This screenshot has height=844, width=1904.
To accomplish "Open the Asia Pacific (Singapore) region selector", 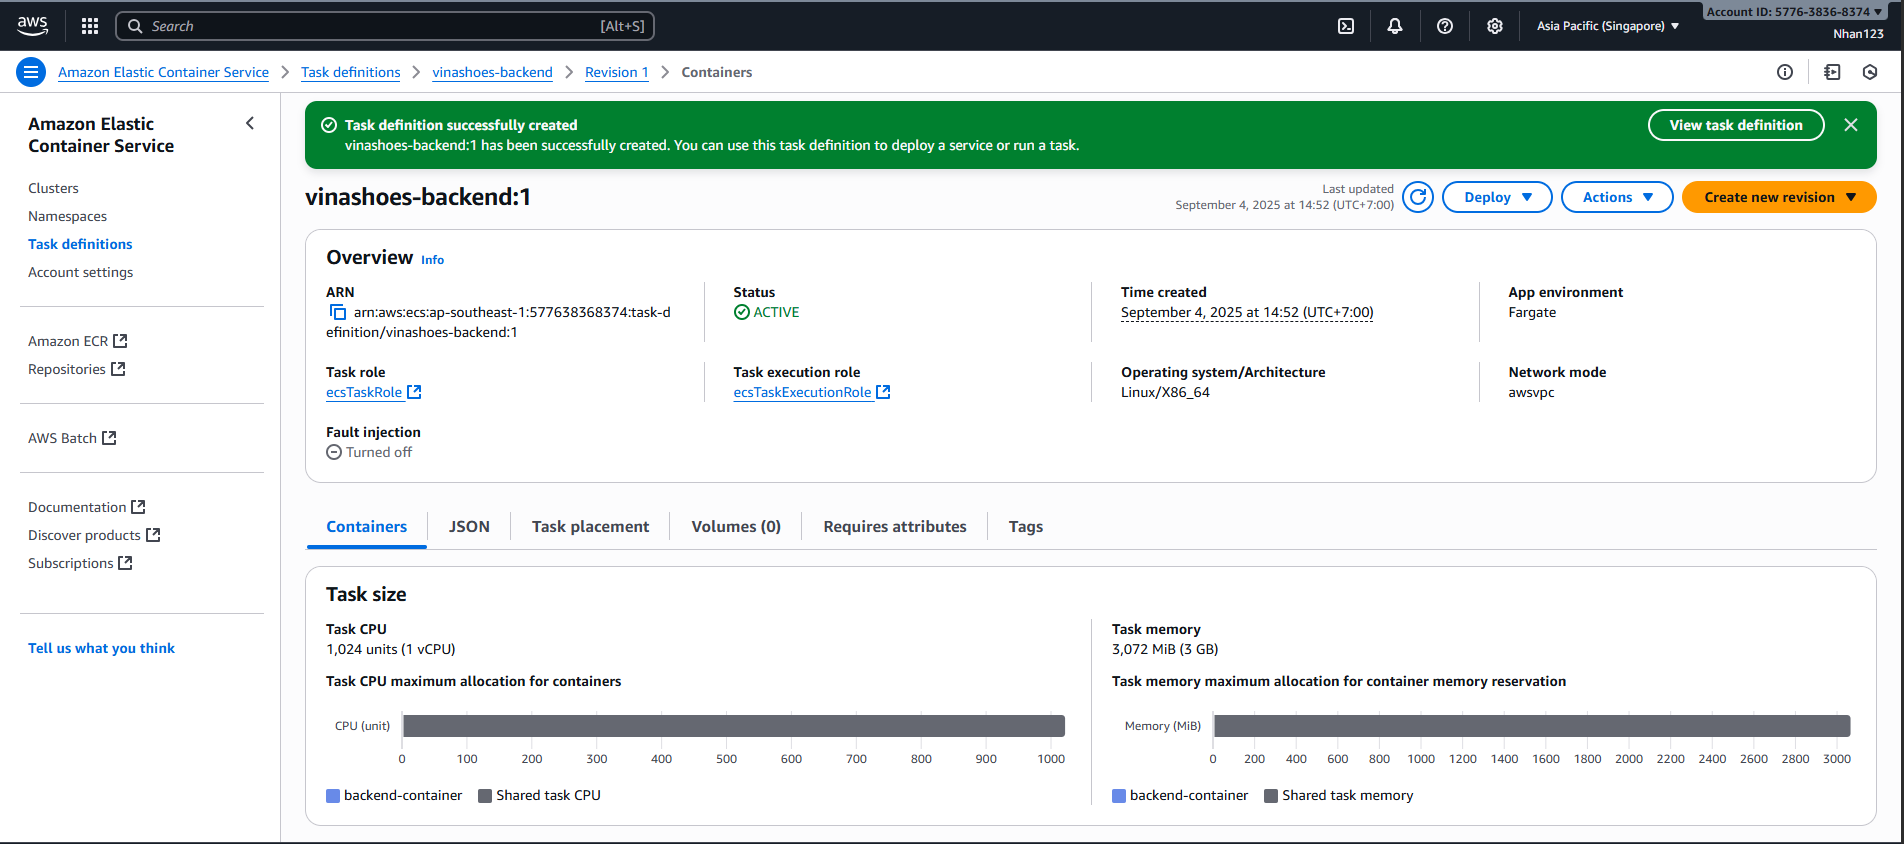I will coord(1608,26).
